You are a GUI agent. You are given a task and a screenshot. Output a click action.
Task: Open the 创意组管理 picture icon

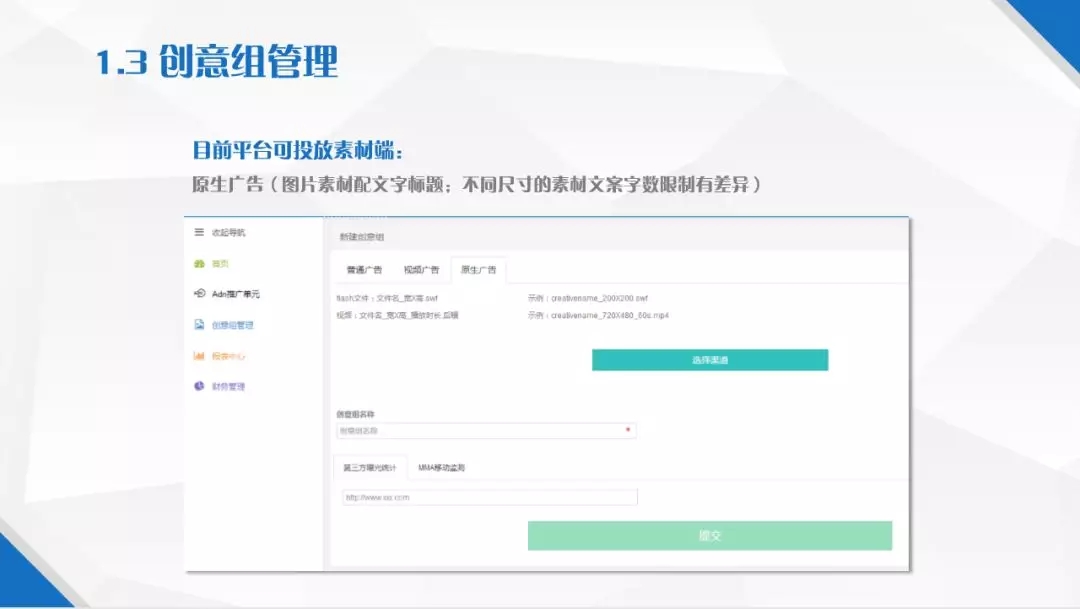(x=199, y=326)
